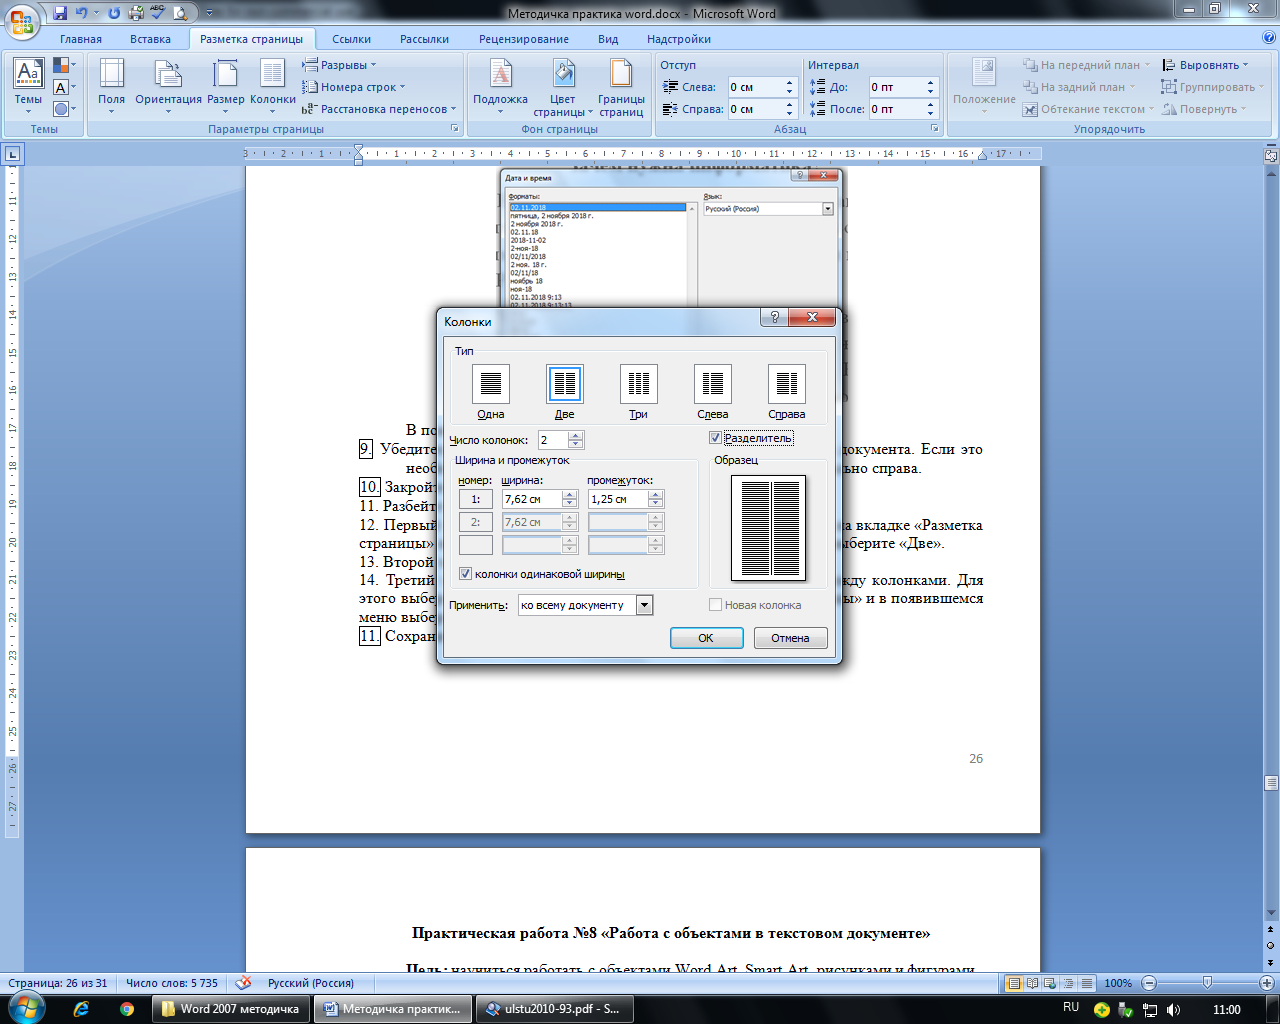1280x1024 pixels.
Task: Expand the Расстановка переносов dropdown
Action: 379,109
